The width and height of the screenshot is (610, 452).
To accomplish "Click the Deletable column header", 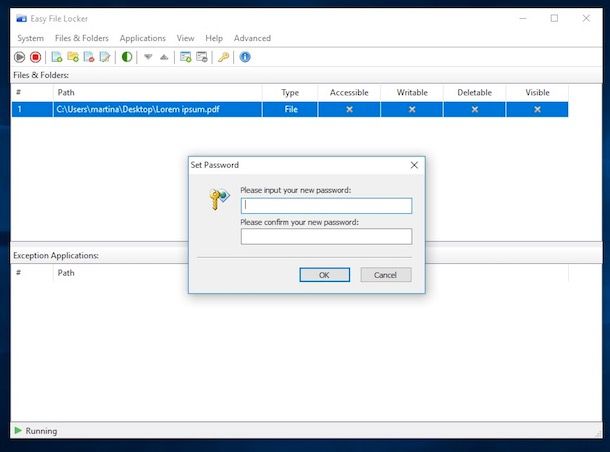I will click(x=475, y=93).
